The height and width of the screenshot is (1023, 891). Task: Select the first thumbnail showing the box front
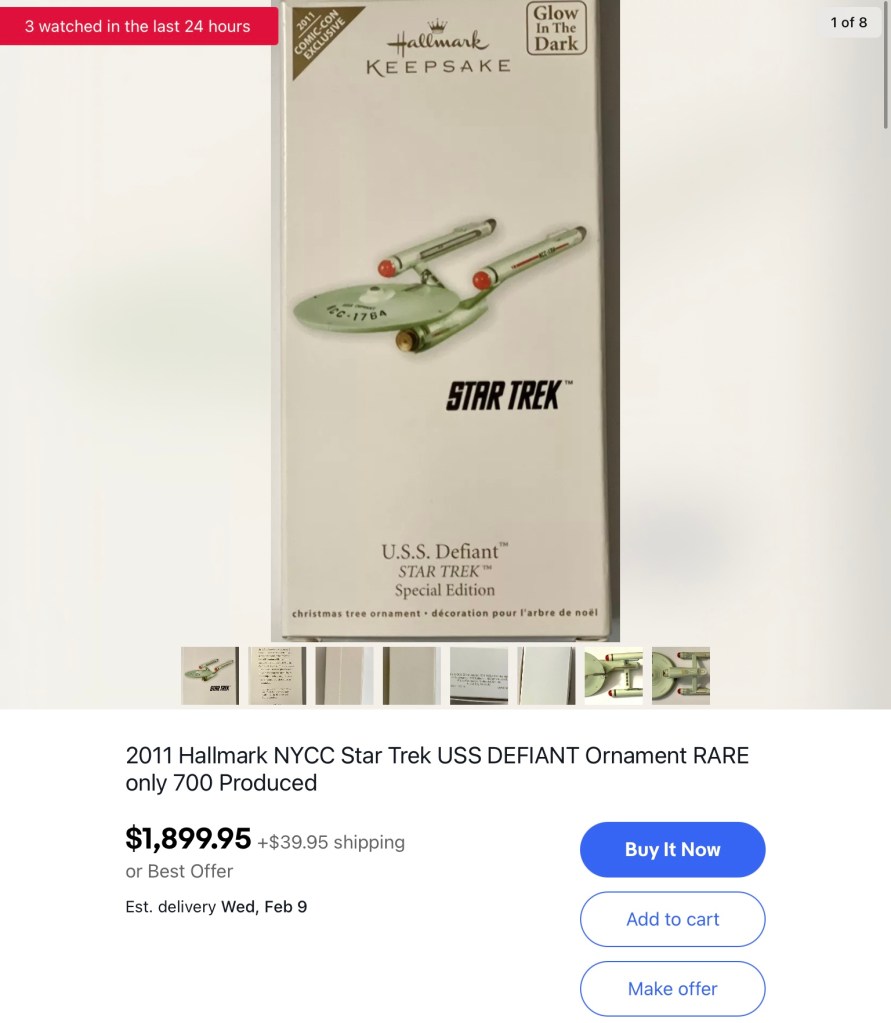tap(210, 675)
